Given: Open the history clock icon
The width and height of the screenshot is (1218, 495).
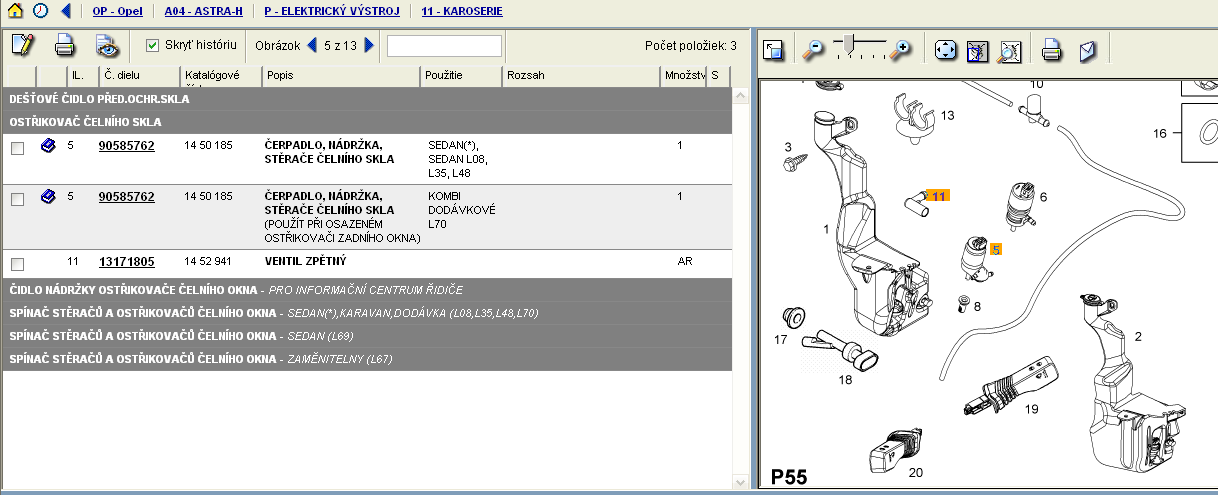Looking at the screenshot, I should point(40,11).
